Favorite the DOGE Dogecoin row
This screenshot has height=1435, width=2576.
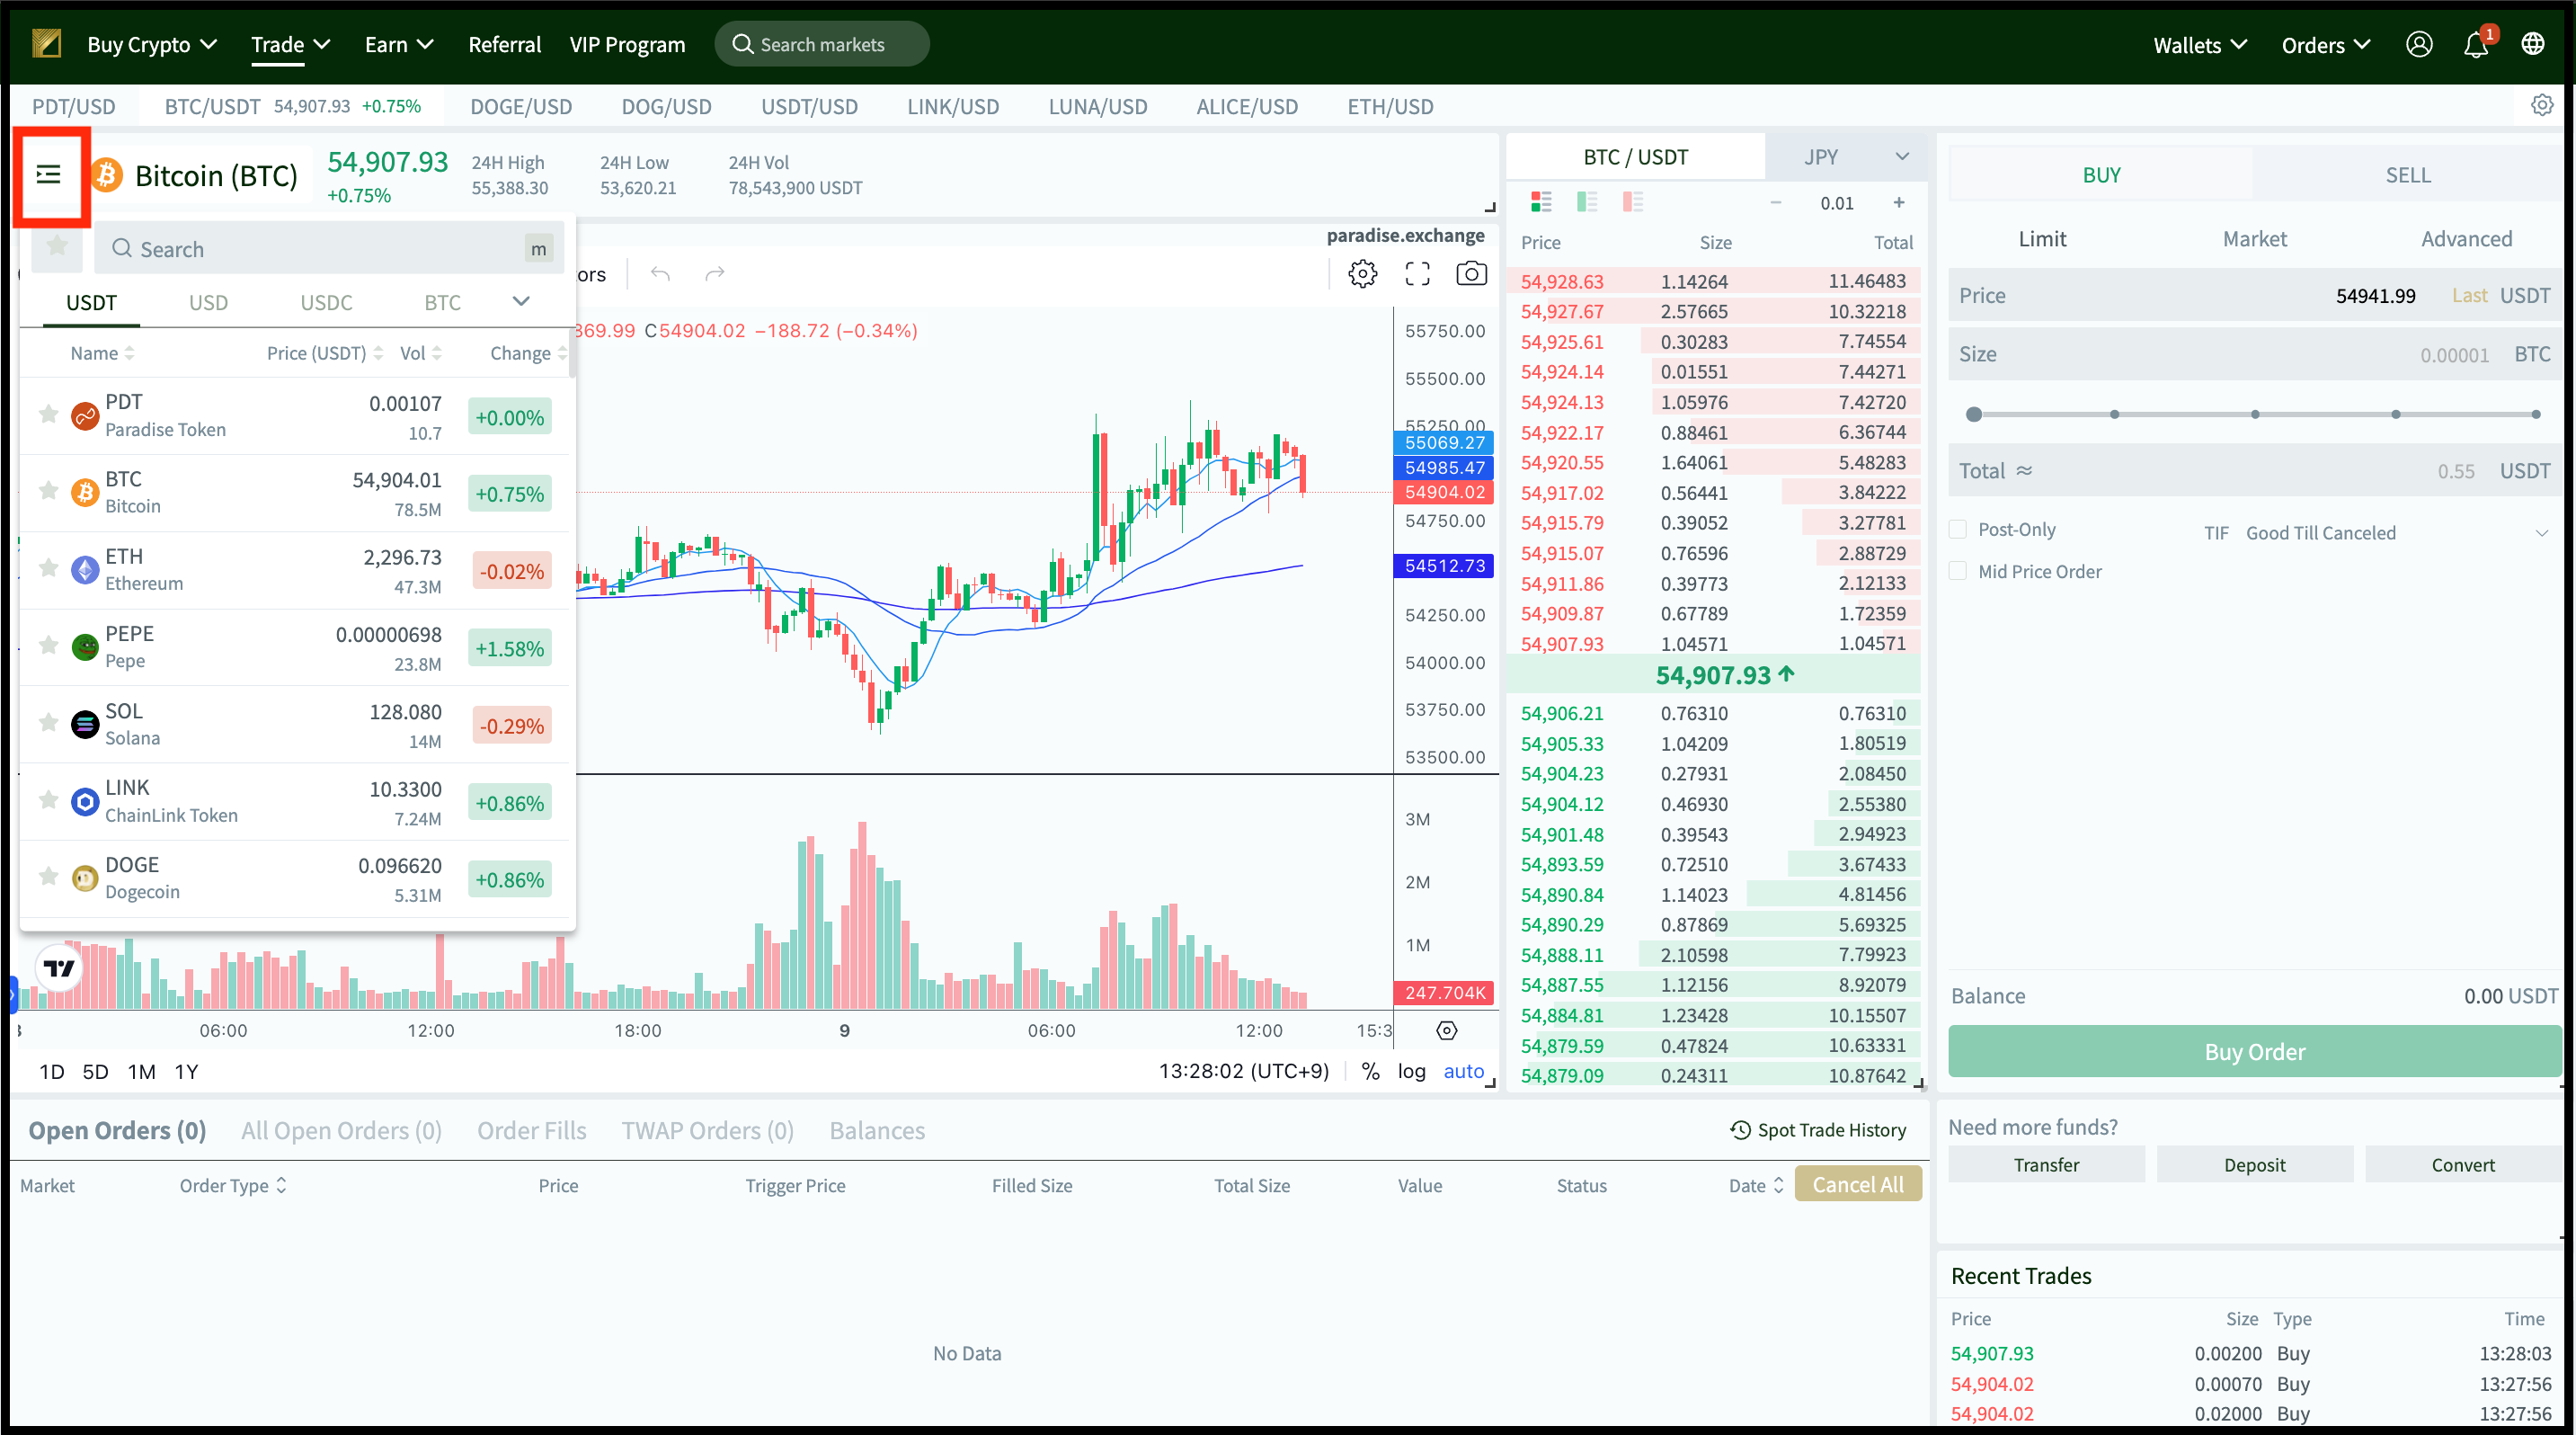point(48,876)
